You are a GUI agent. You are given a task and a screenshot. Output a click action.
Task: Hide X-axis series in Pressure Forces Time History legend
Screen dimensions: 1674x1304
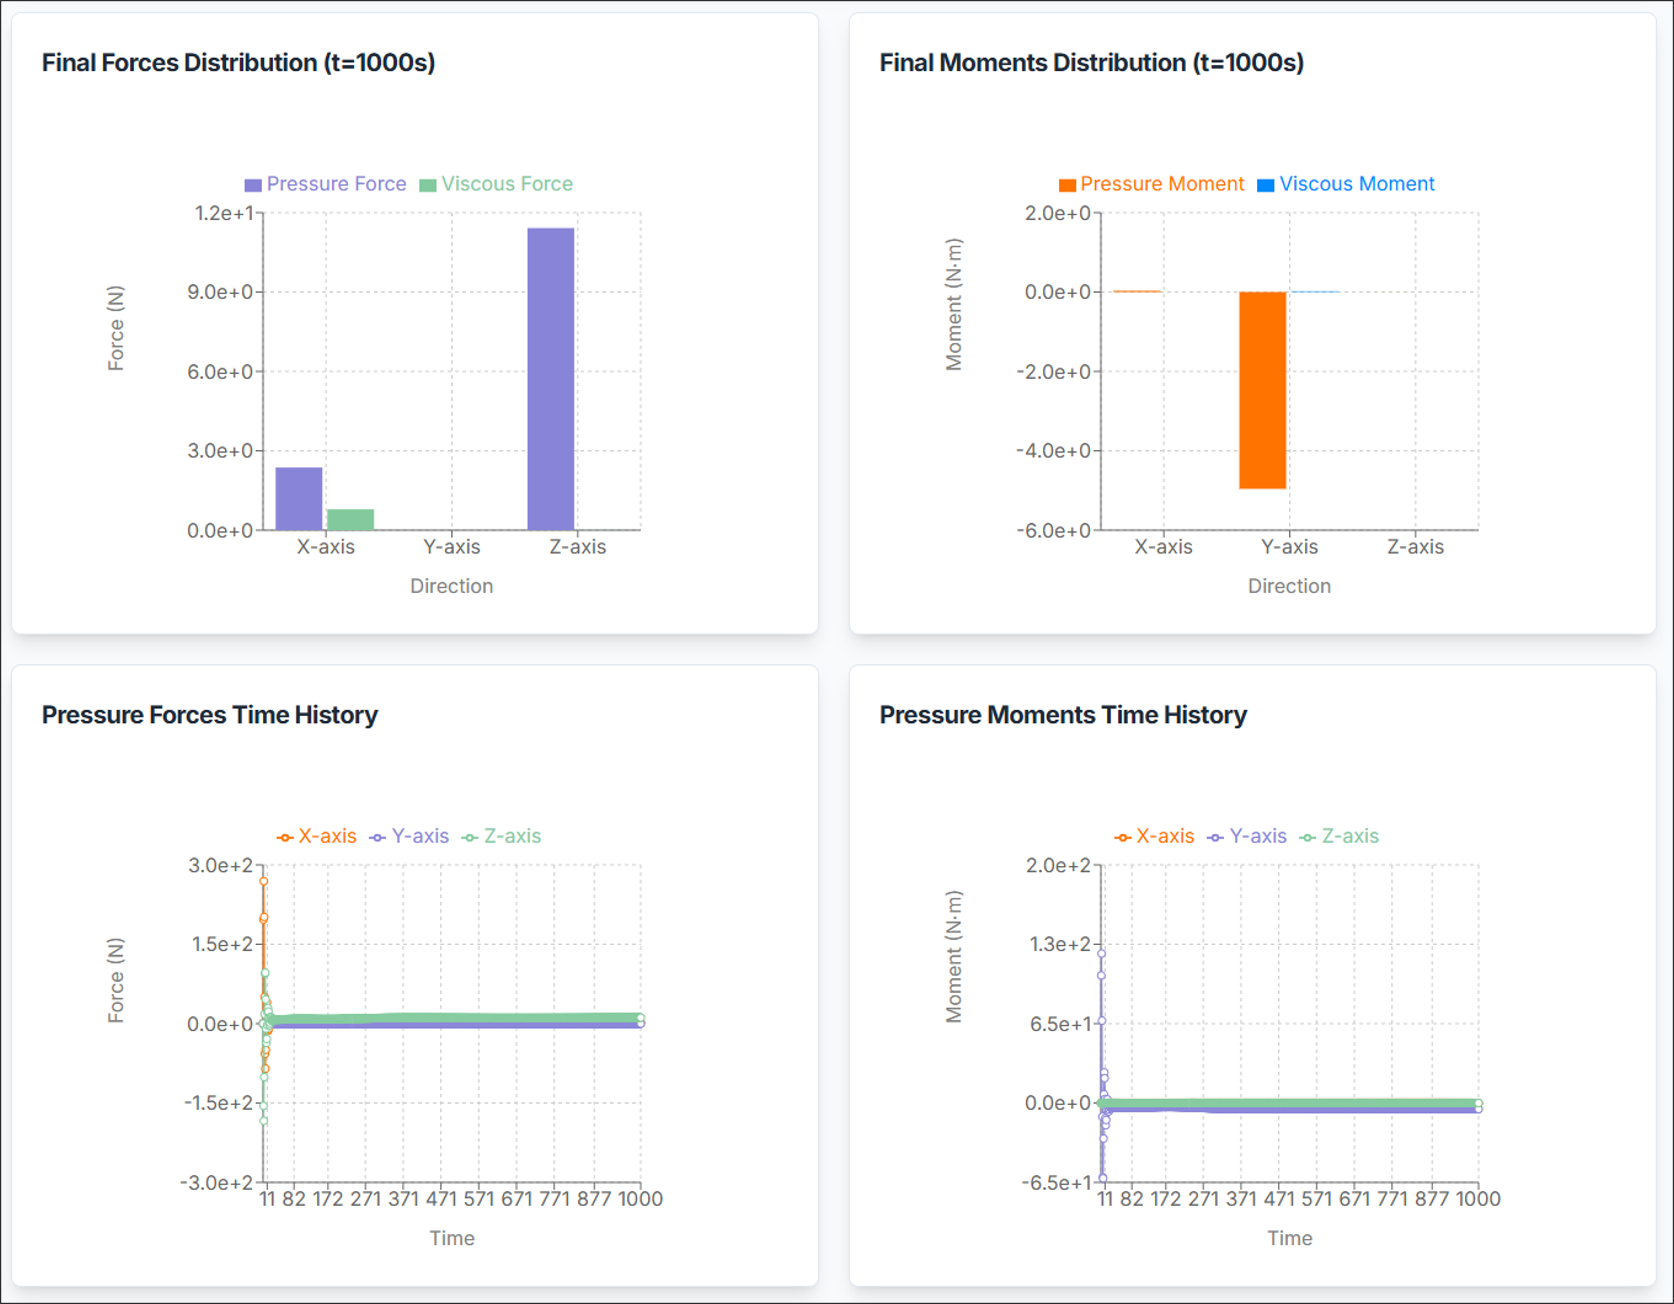click(x=317, y=836)
